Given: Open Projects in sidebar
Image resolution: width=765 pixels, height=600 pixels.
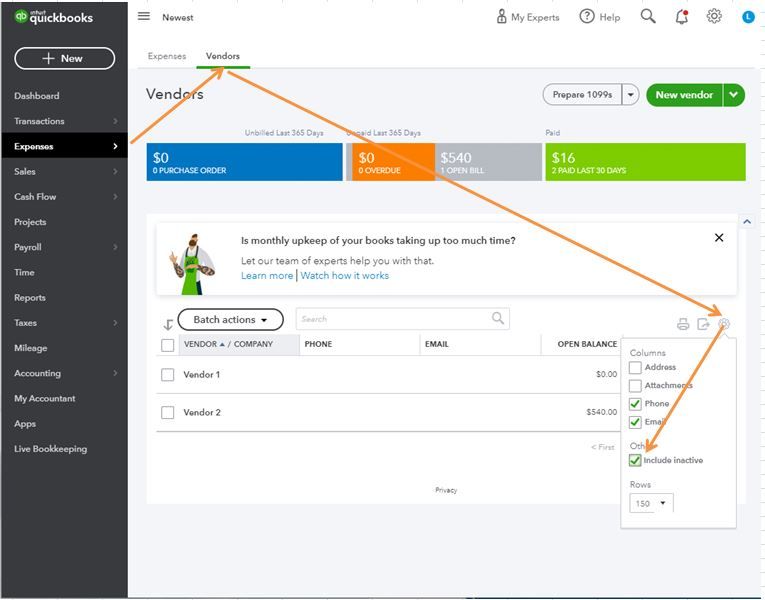Looking at the screenshot, I should [x=30, y=222].
